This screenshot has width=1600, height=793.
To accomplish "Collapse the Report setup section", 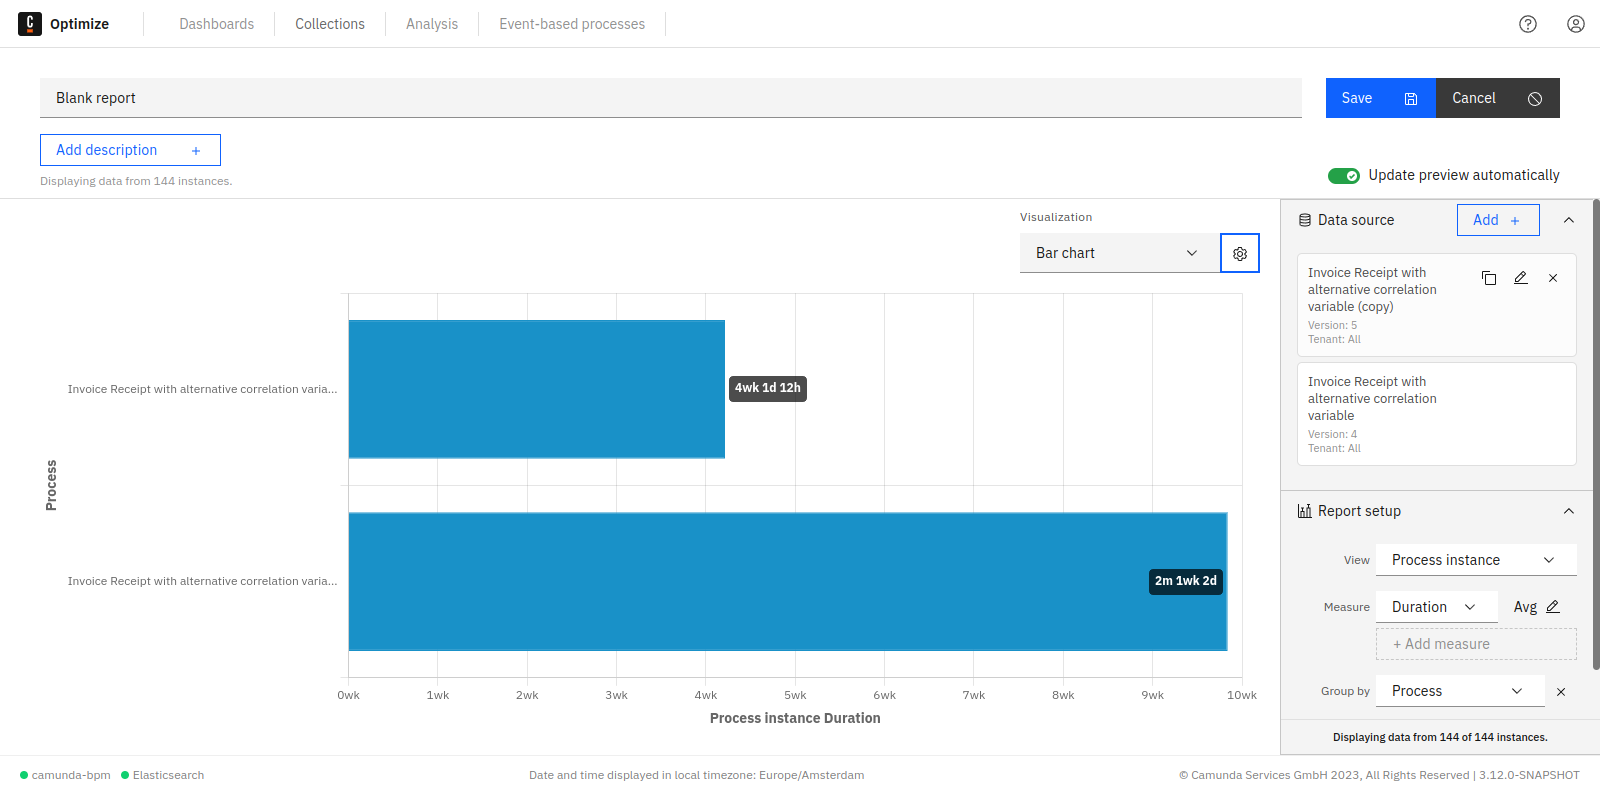I will 1569,511.
